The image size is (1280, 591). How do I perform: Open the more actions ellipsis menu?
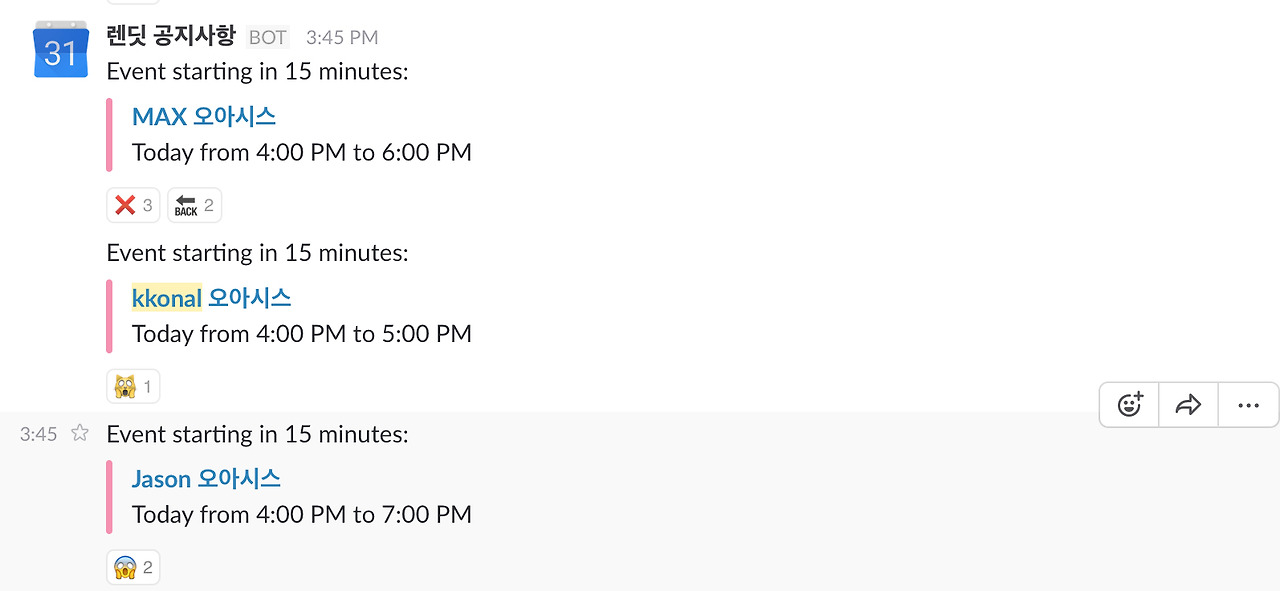pos(1248,405)
